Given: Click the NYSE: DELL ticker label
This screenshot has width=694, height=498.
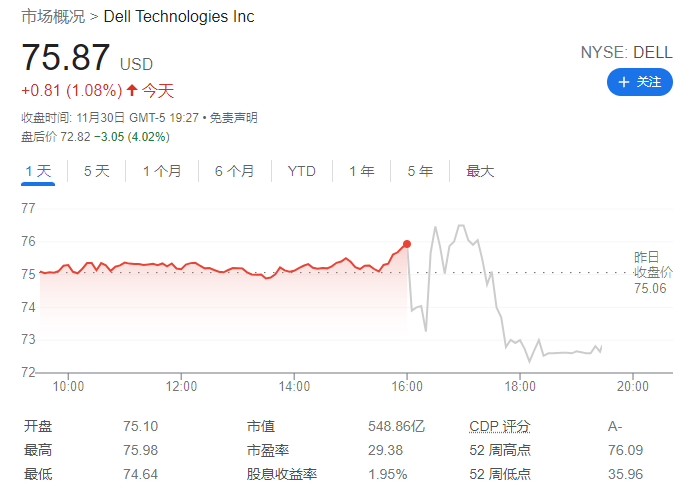Looking at the screenshot, I should tap(627, 52).
